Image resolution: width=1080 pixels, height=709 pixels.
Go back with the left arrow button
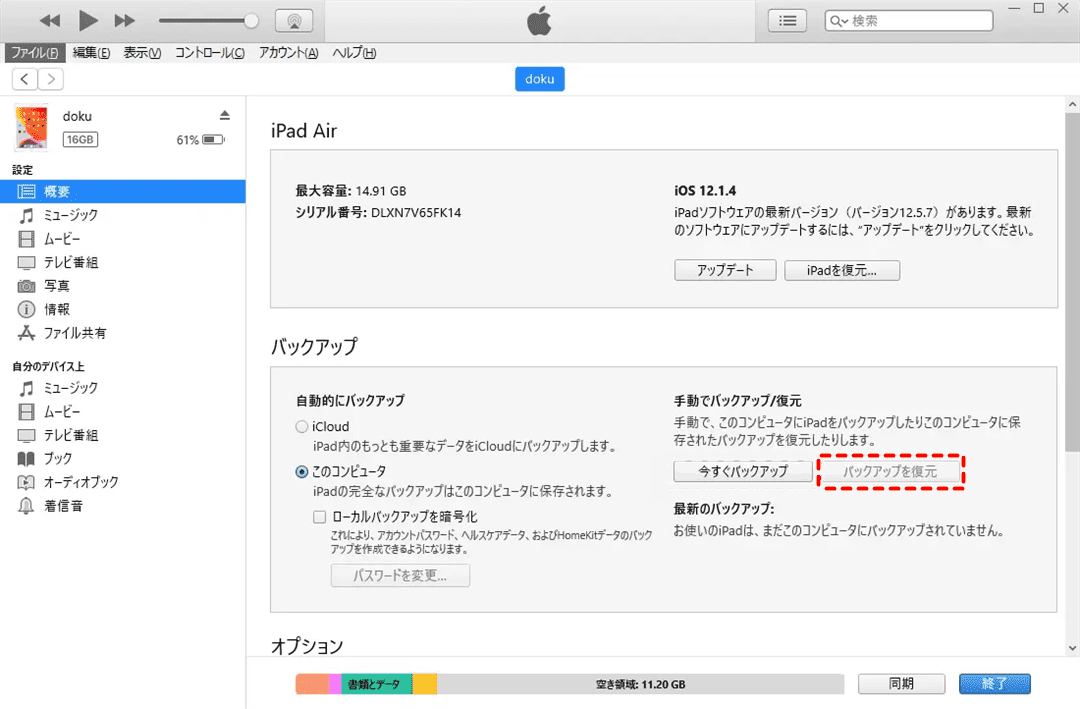[x=25, y=79]
